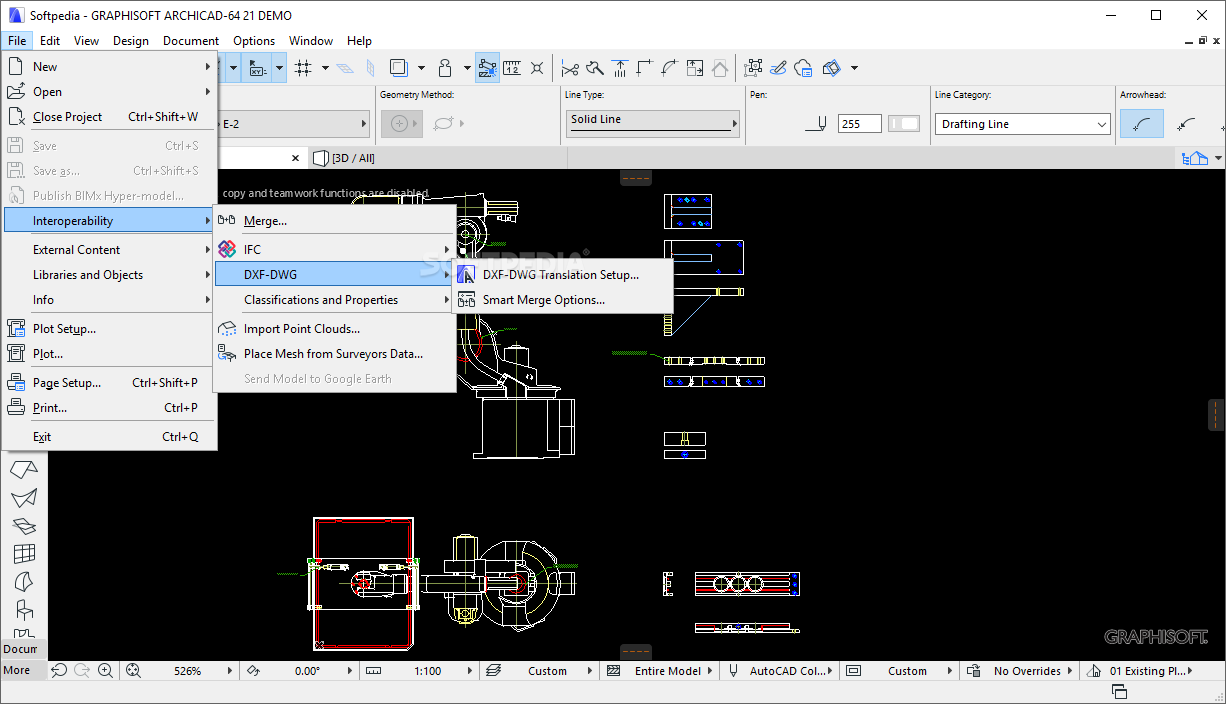Select the Roof tool in toolbox
This screenshot has height=704, width=1226.
24,468
